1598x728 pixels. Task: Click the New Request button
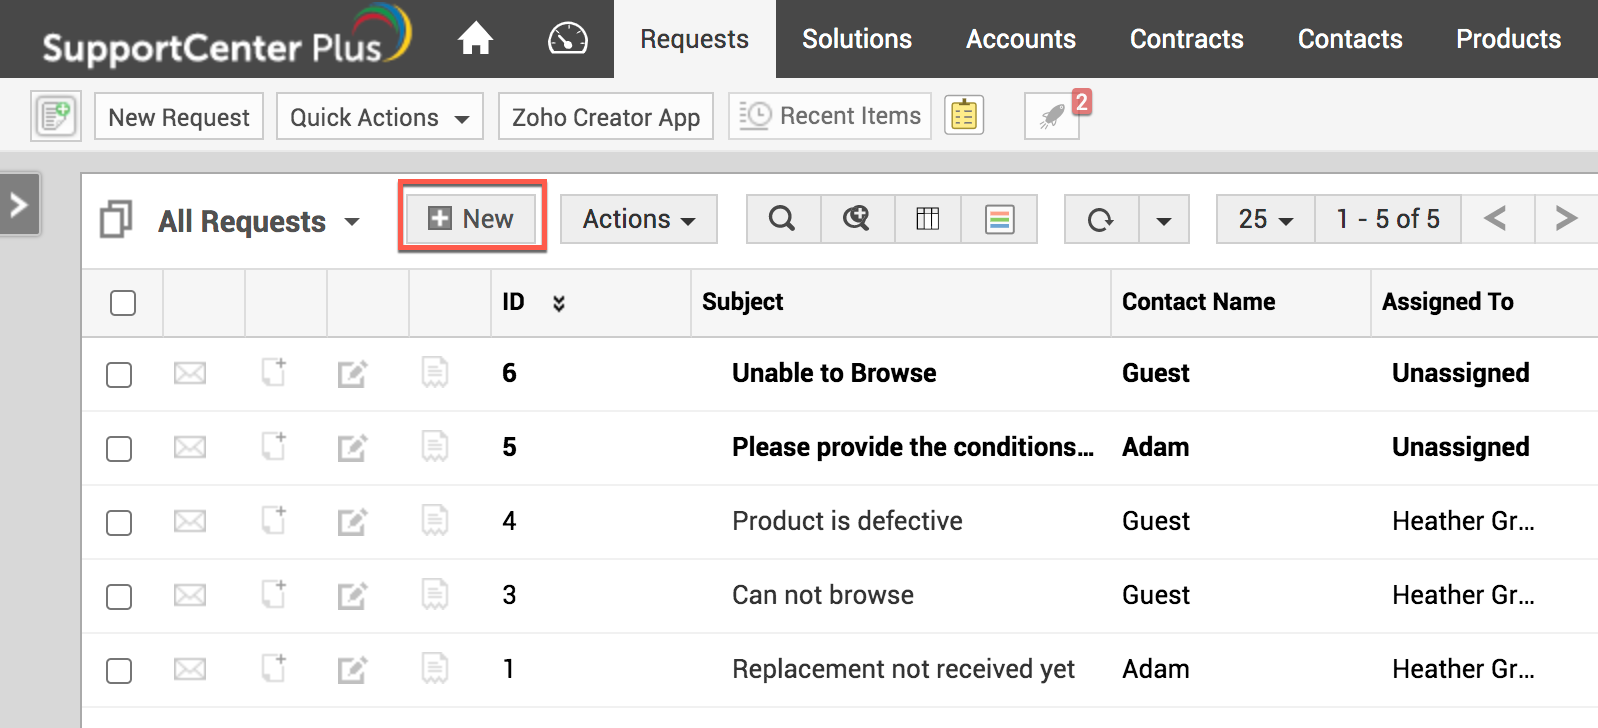tap(179, 117)
